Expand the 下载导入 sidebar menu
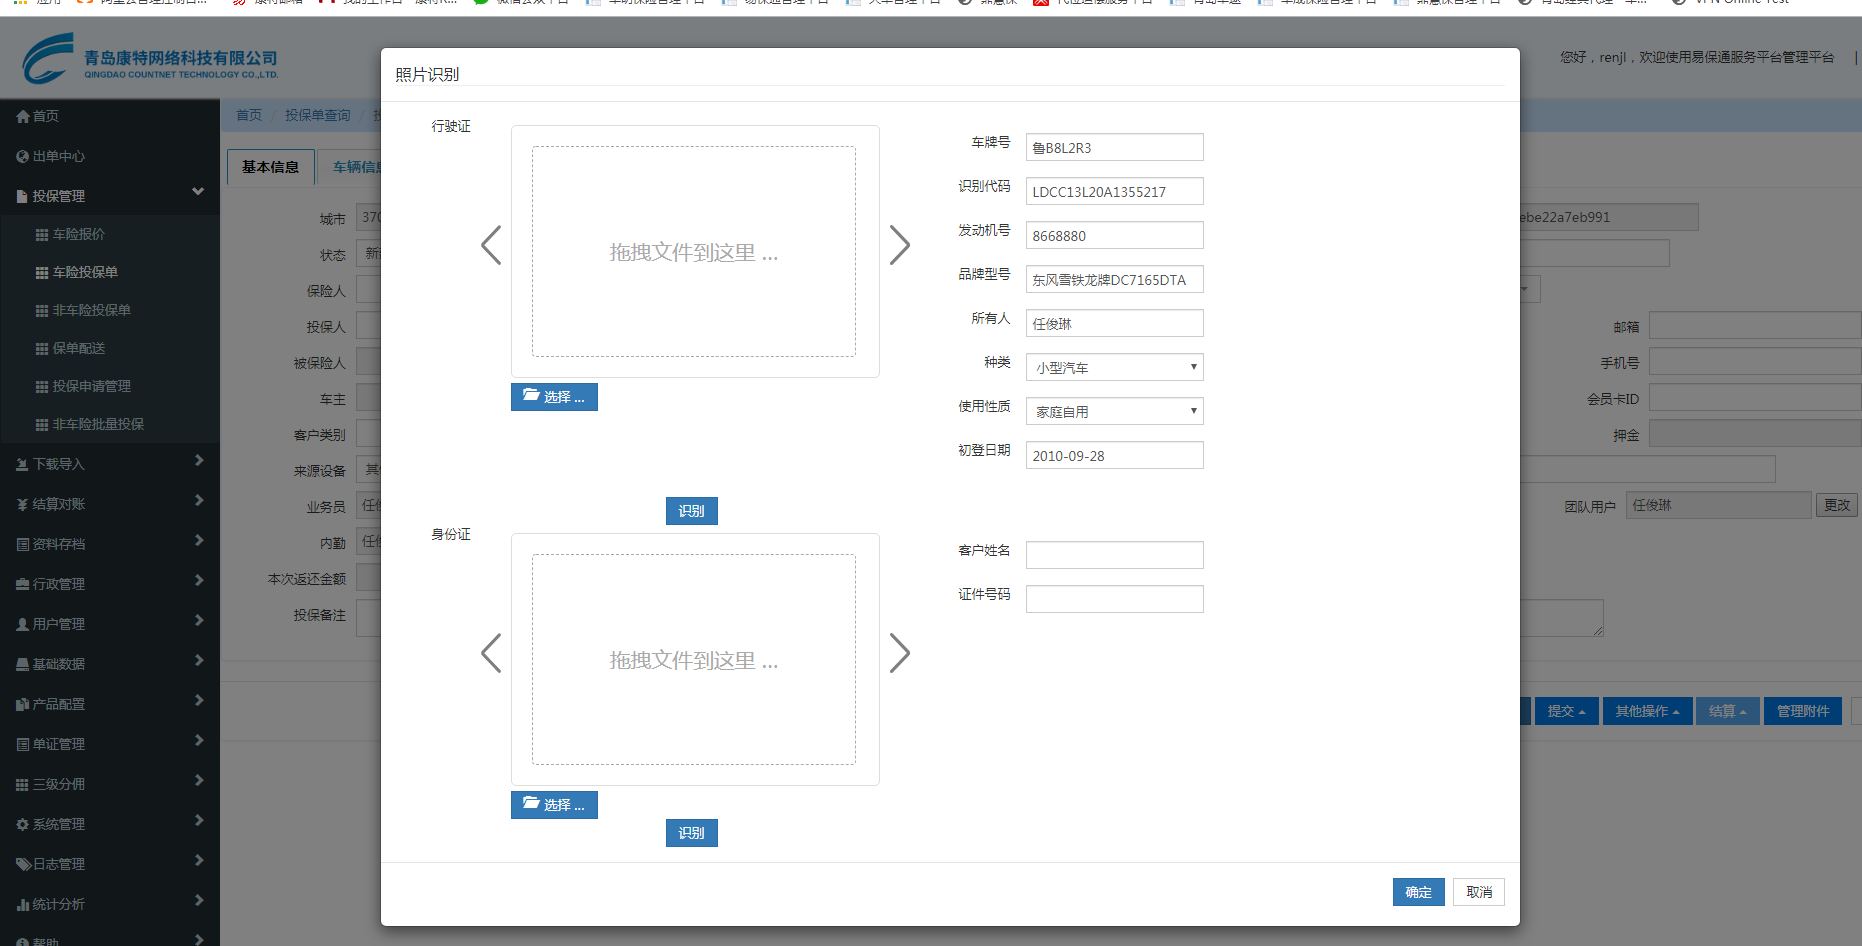The image size is (1862, 946). tap(199, 460)
